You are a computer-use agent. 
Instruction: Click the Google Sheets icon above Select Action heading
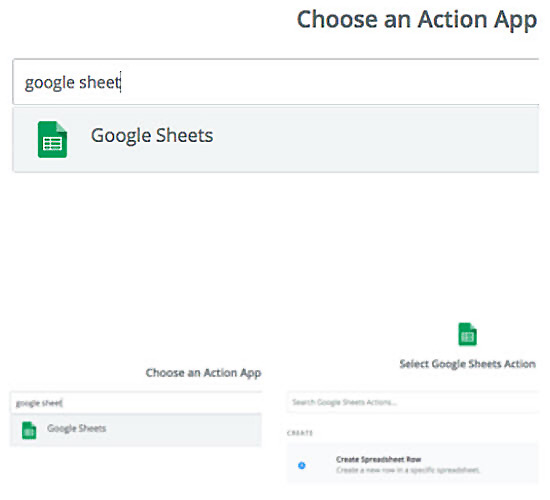(467, 334)
